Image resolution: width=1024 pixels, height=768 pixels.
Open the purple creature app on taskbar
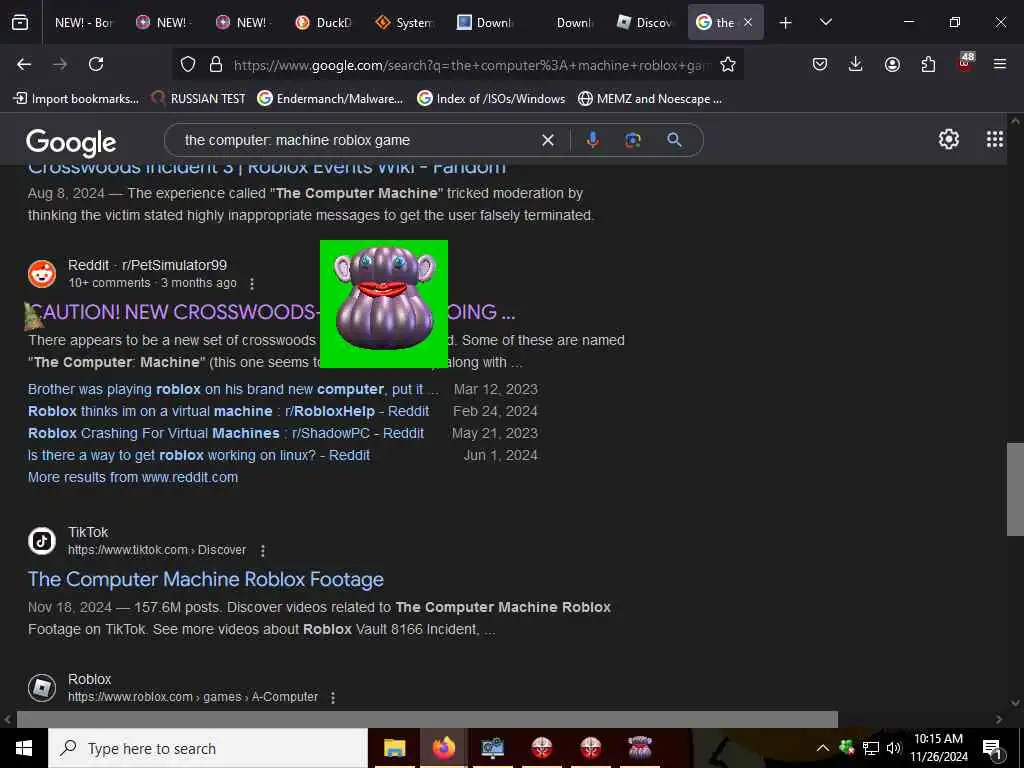(x=640, y=748)
